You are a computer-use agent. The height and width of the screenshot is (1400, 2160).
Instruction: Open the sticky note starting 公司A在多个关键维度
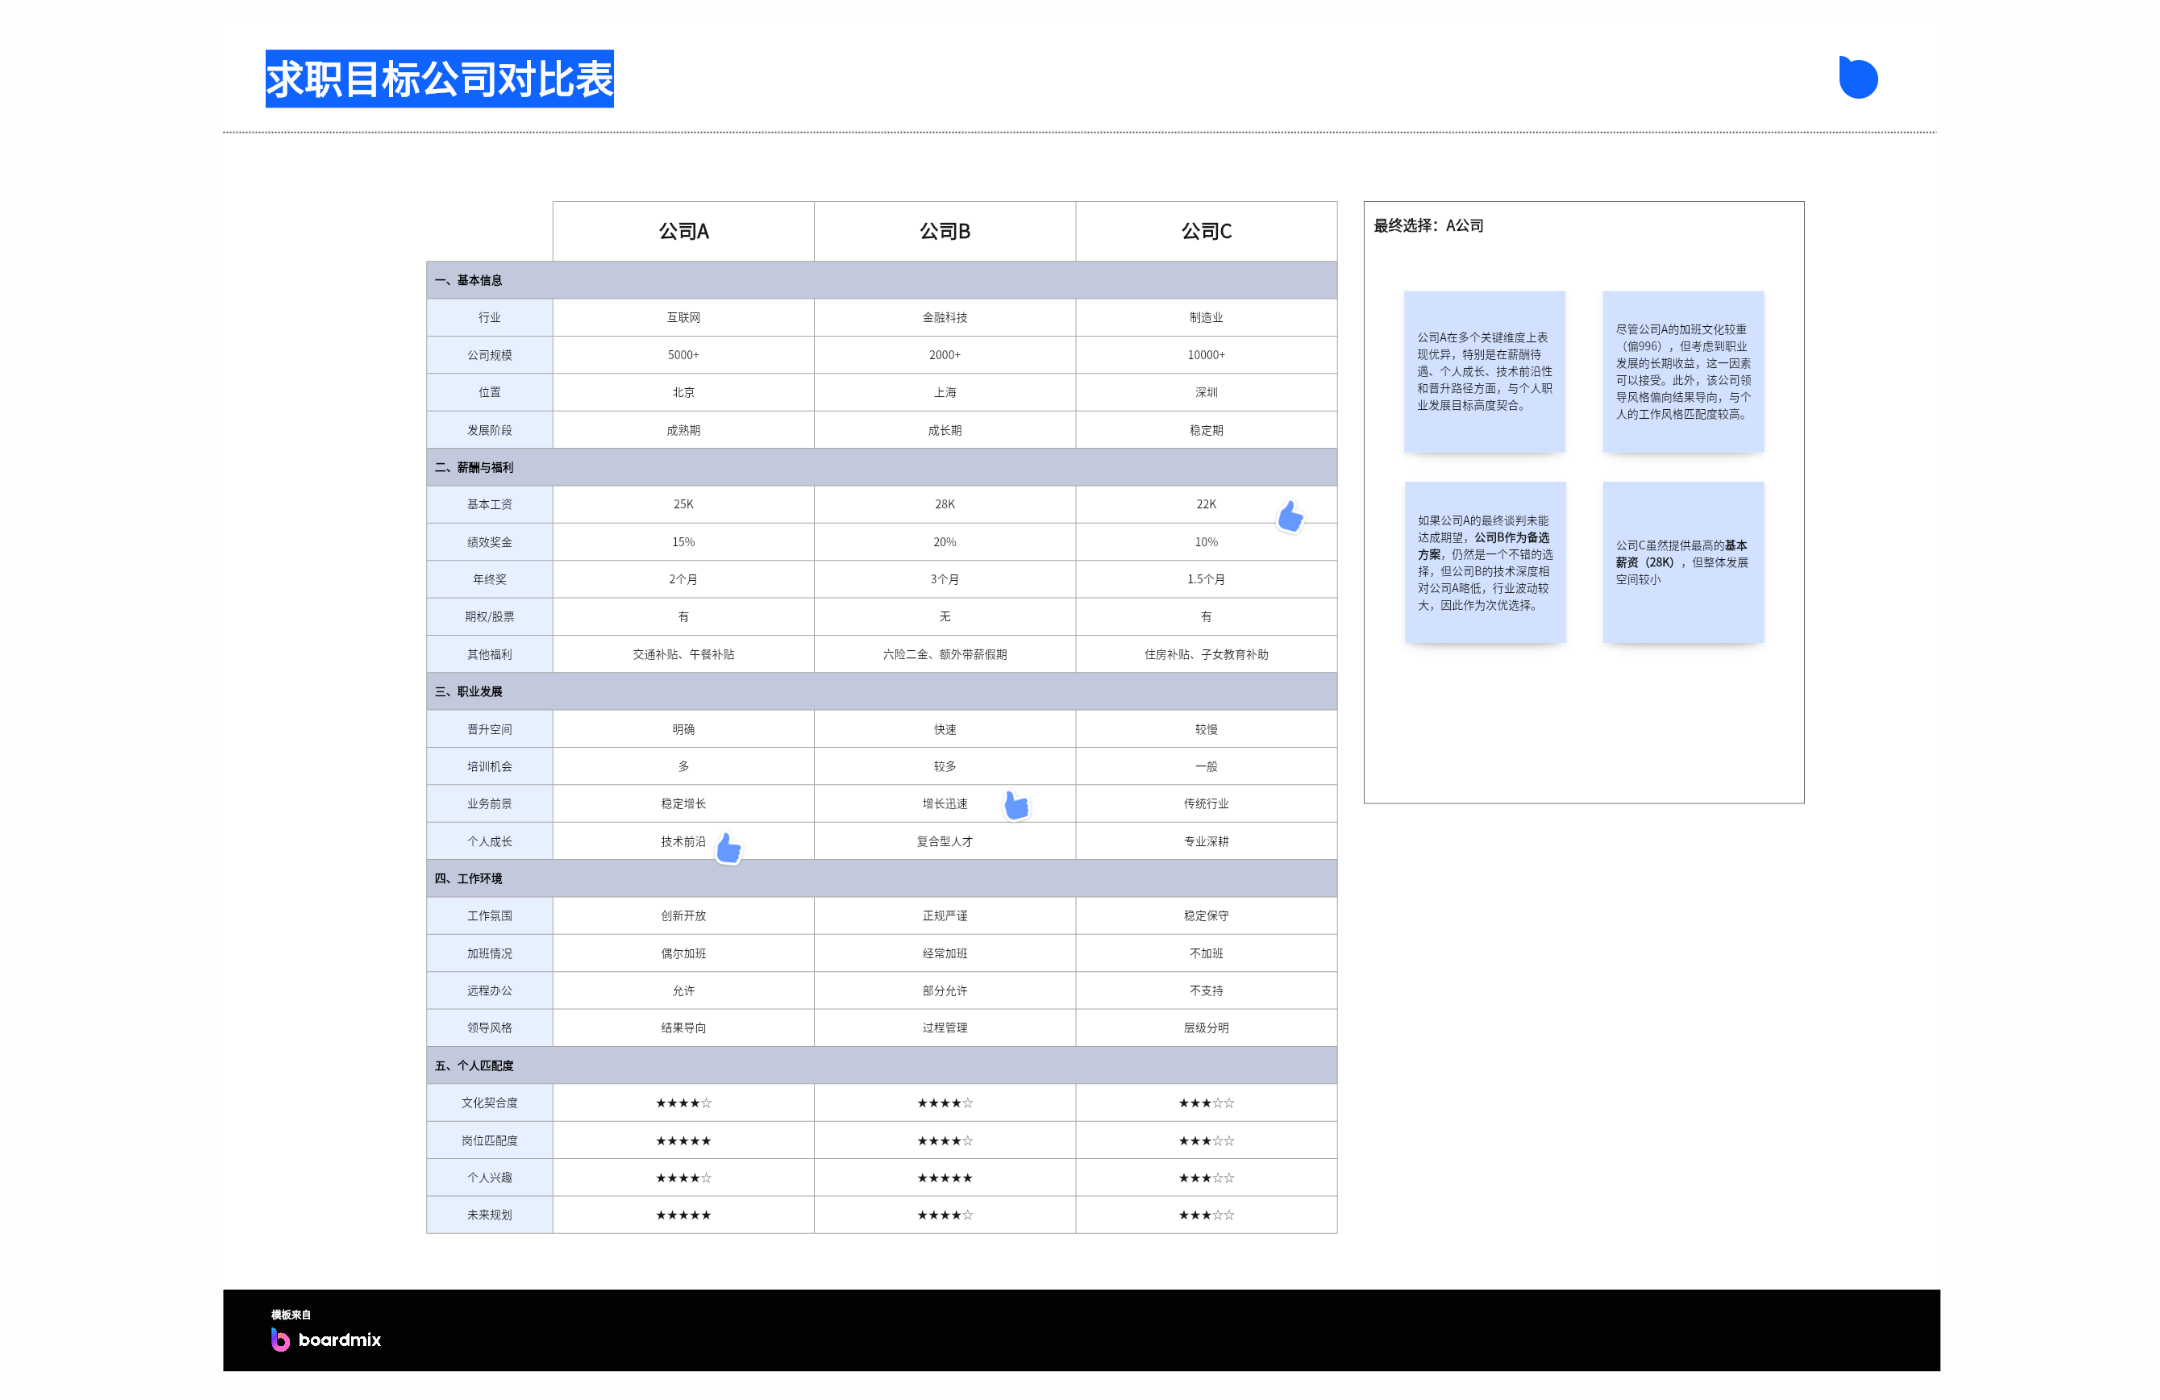point(1484,372)
